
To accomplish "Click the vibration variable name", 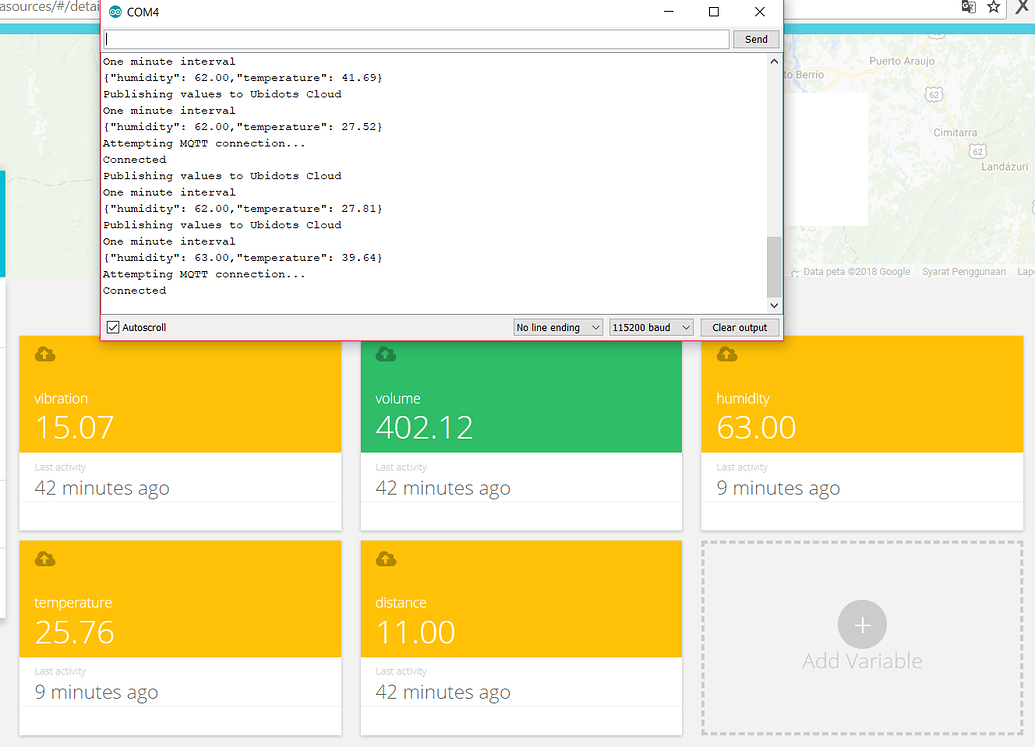I will pos(61,399).
